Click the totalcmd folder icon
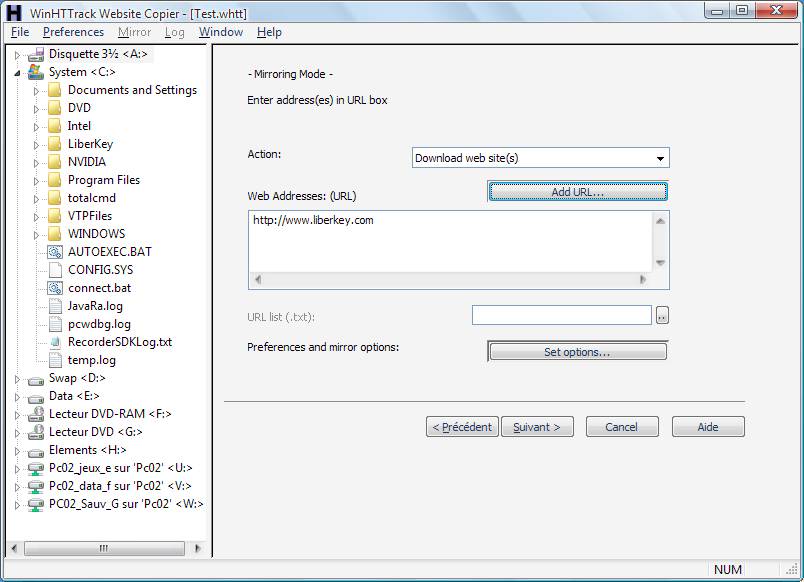 (54, 198)
